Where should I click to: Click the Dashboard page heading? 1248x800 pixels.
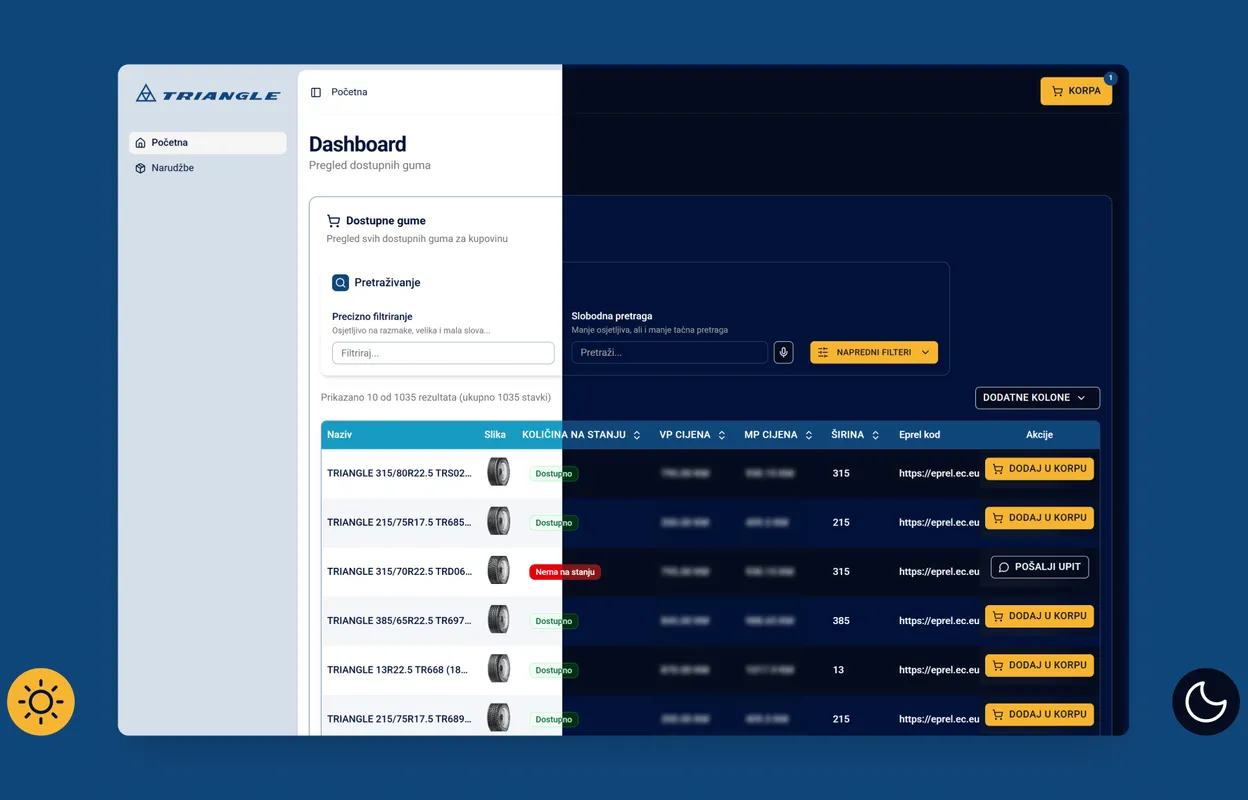click(358, 144)
